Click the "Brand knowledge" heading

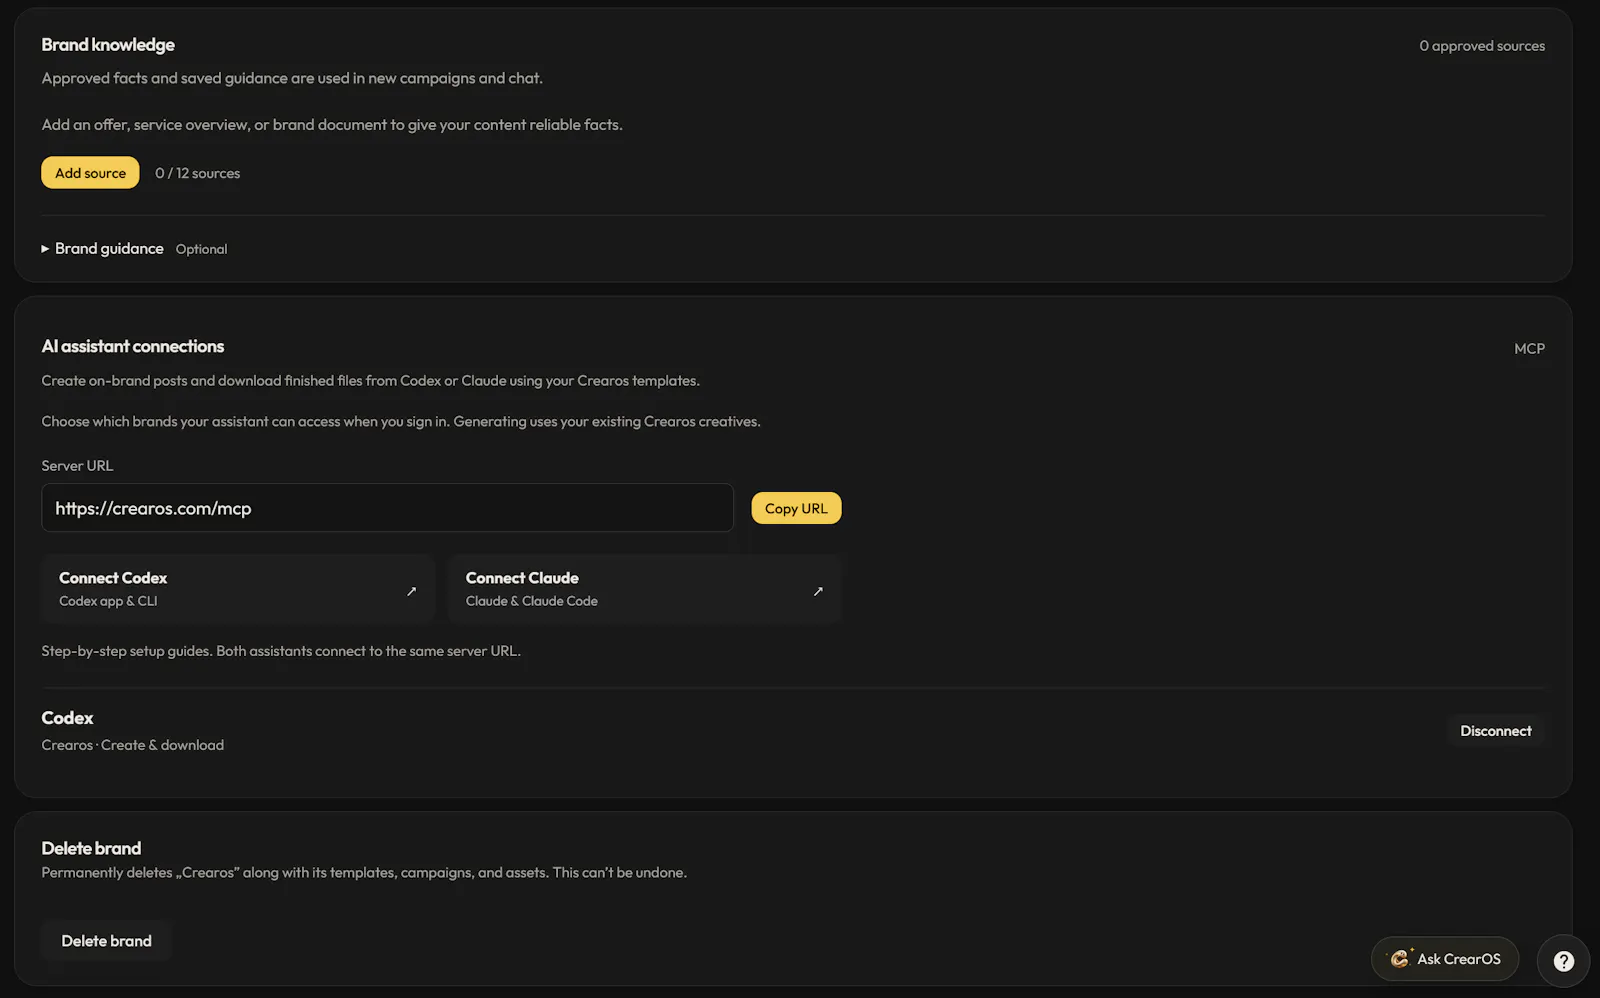pos(108,45)
